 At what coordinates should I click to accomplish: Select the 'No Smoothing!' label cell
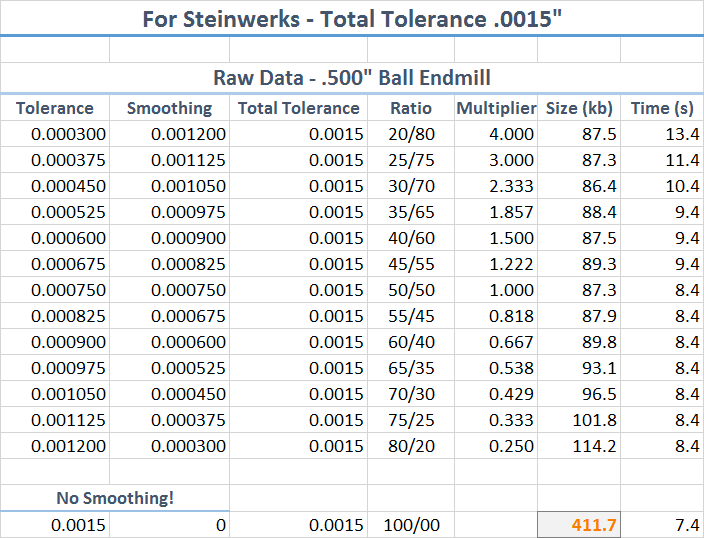click(x=115, y=498)
